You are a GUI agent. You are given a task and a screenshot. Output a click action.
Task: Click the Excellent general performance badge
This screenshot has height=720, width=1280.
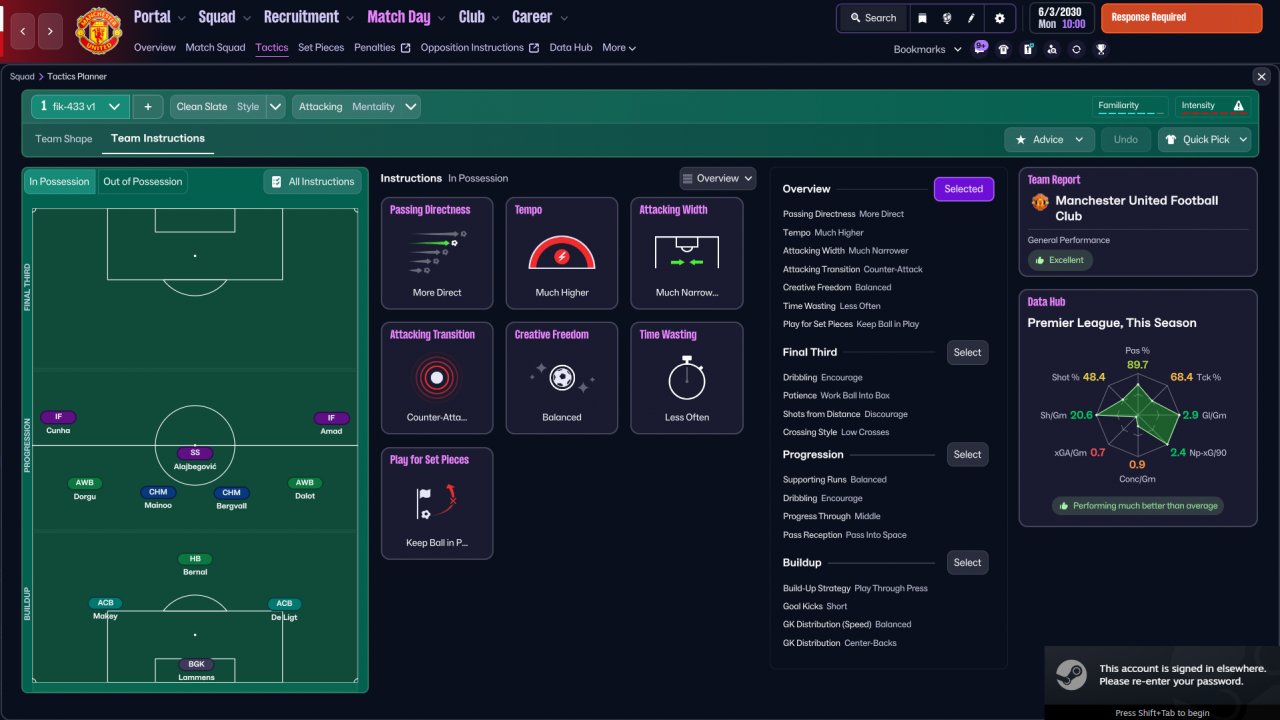[1060, 260]
